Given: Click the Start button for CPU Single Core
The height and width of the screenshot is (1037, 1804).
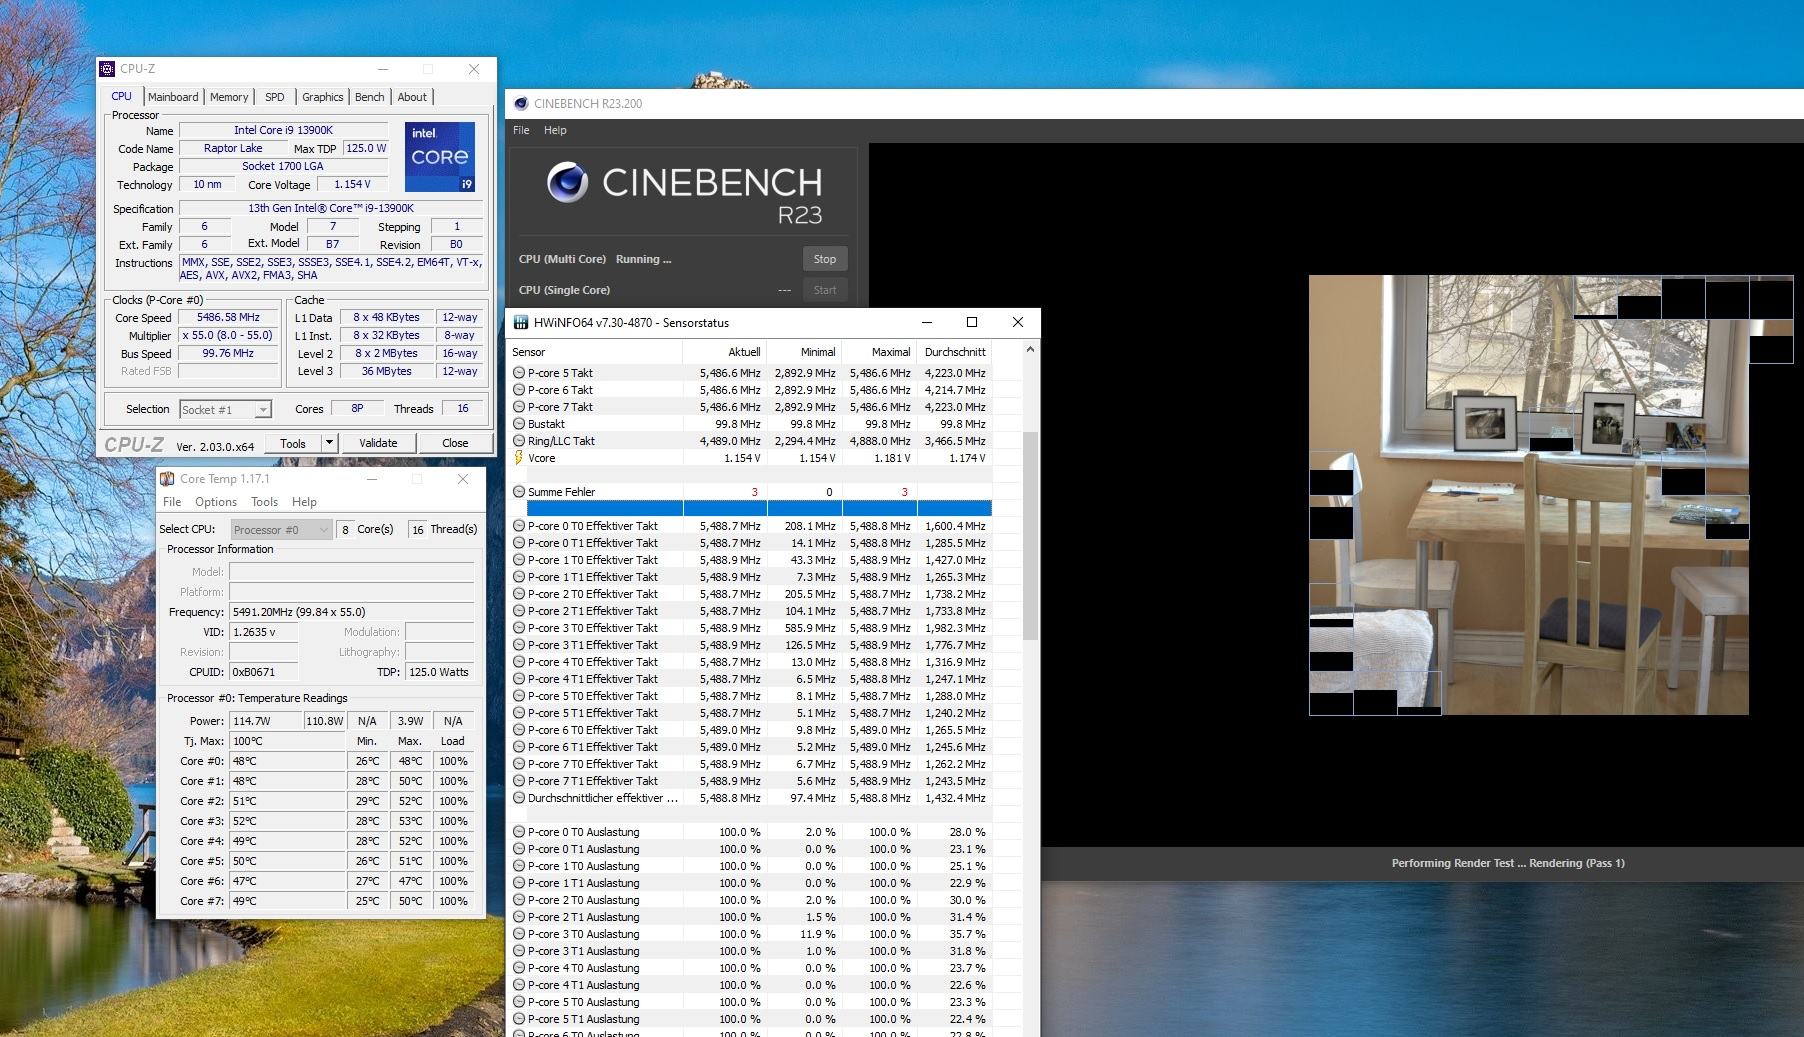Looking at the screenshot, I should click(x=825, y=290).
